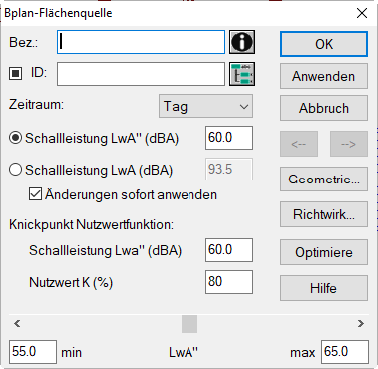Click the info icon beside Bez. field

coord(242,42)
